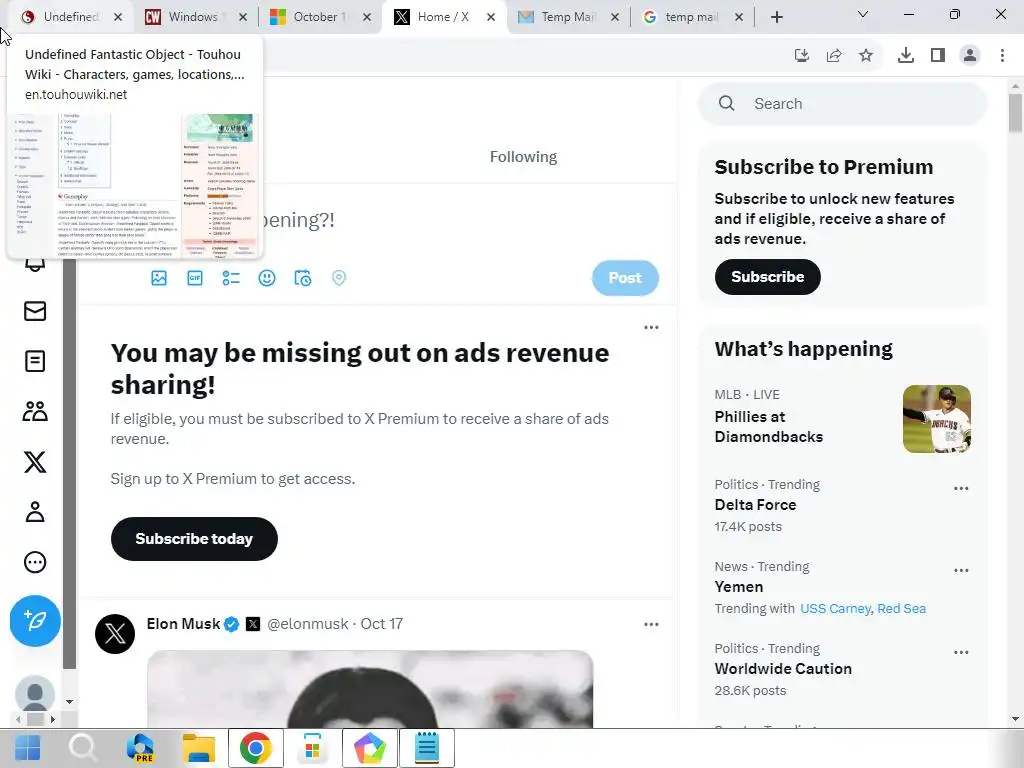Add a GIF to the post
Screen dimensions: 1024x768
pyautogui.click(x=195, y=278)
